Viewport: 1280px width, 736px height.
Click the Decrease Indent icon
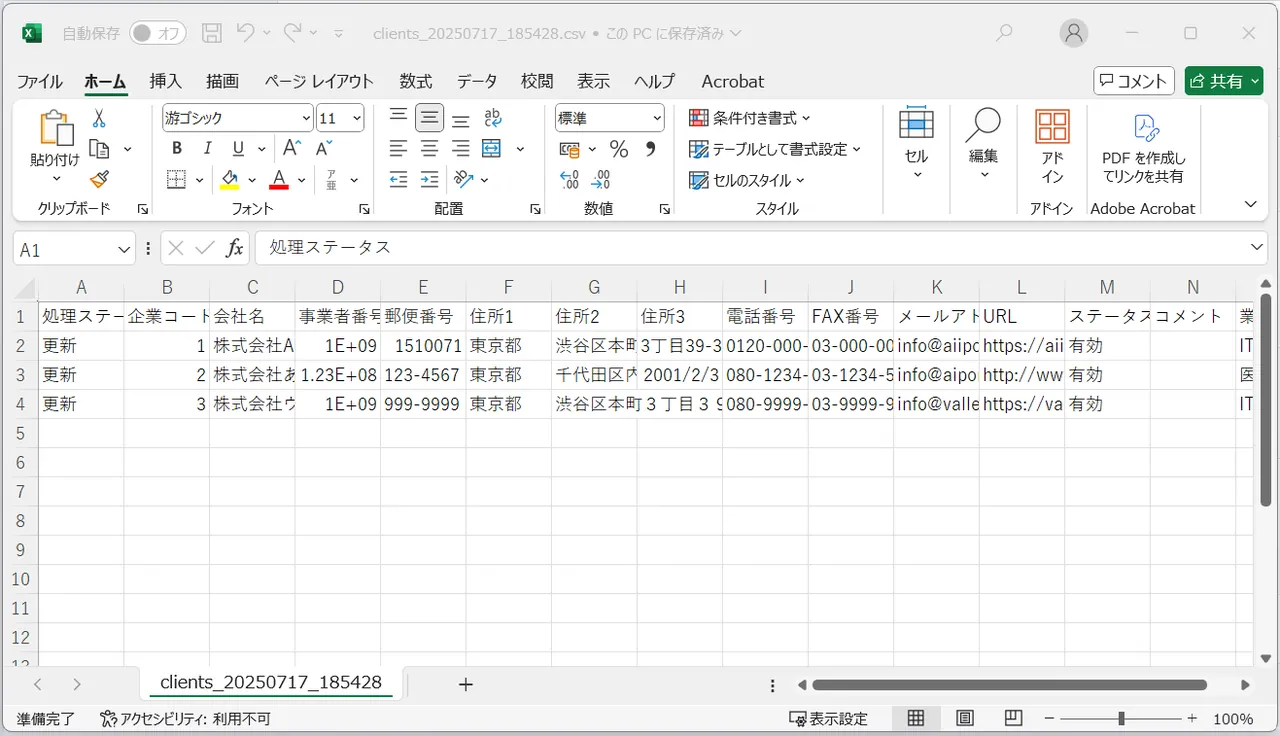(398, 180)
